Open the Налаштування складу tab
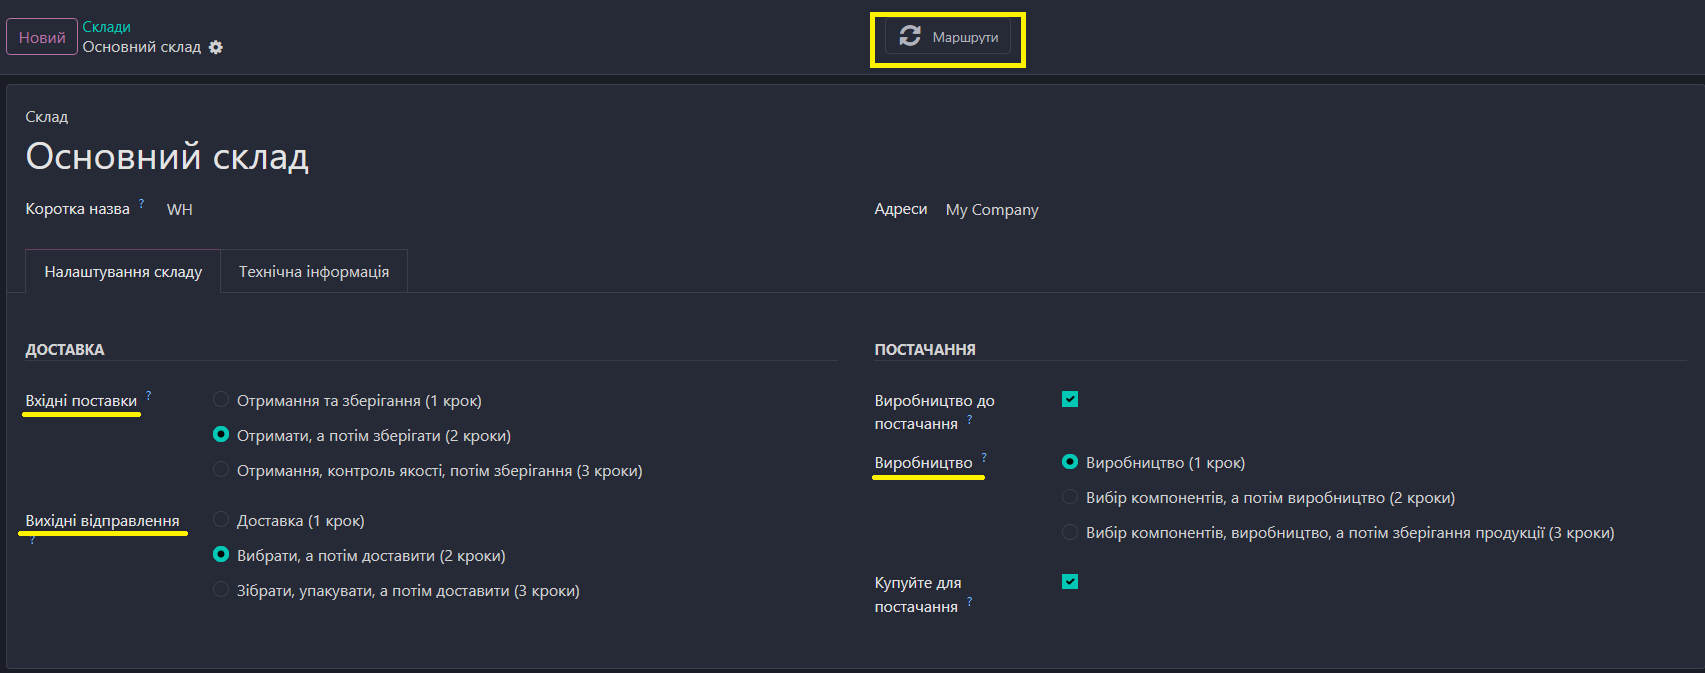Screen dimensions: 1705x673 (x=123, y=272)
